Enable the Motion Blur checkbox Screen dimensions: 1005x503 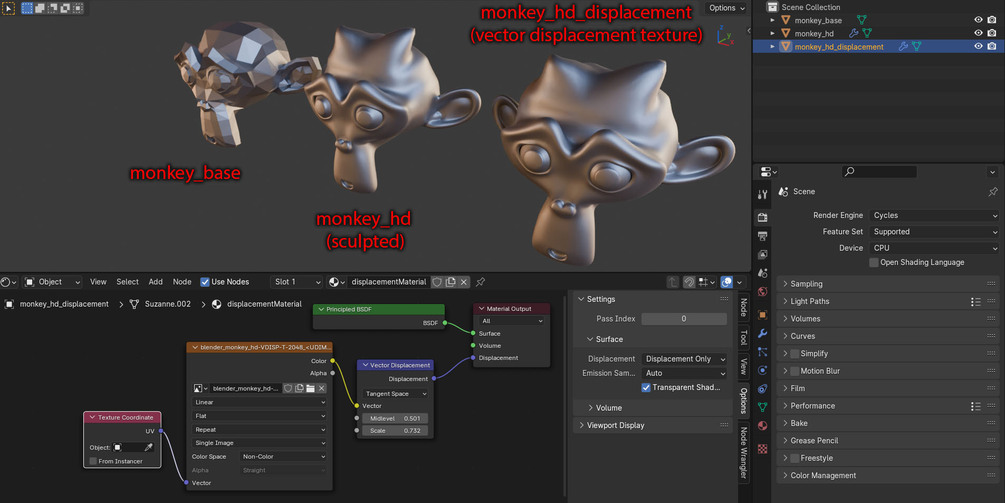(x=795, y=371)
